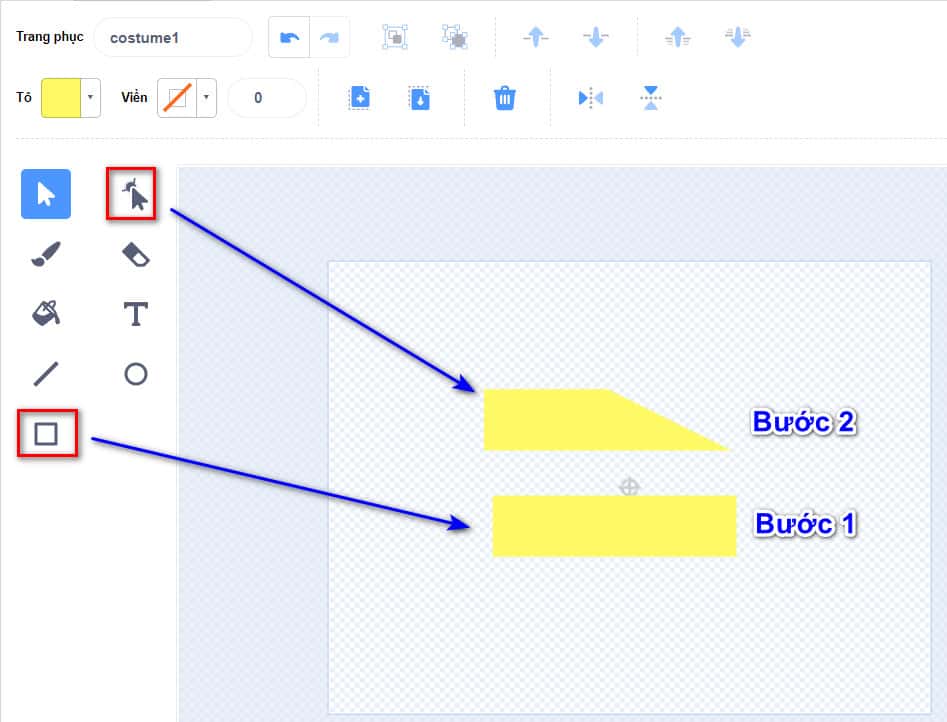
Task: Select the Rectangle tool
Action: (46, 434)
